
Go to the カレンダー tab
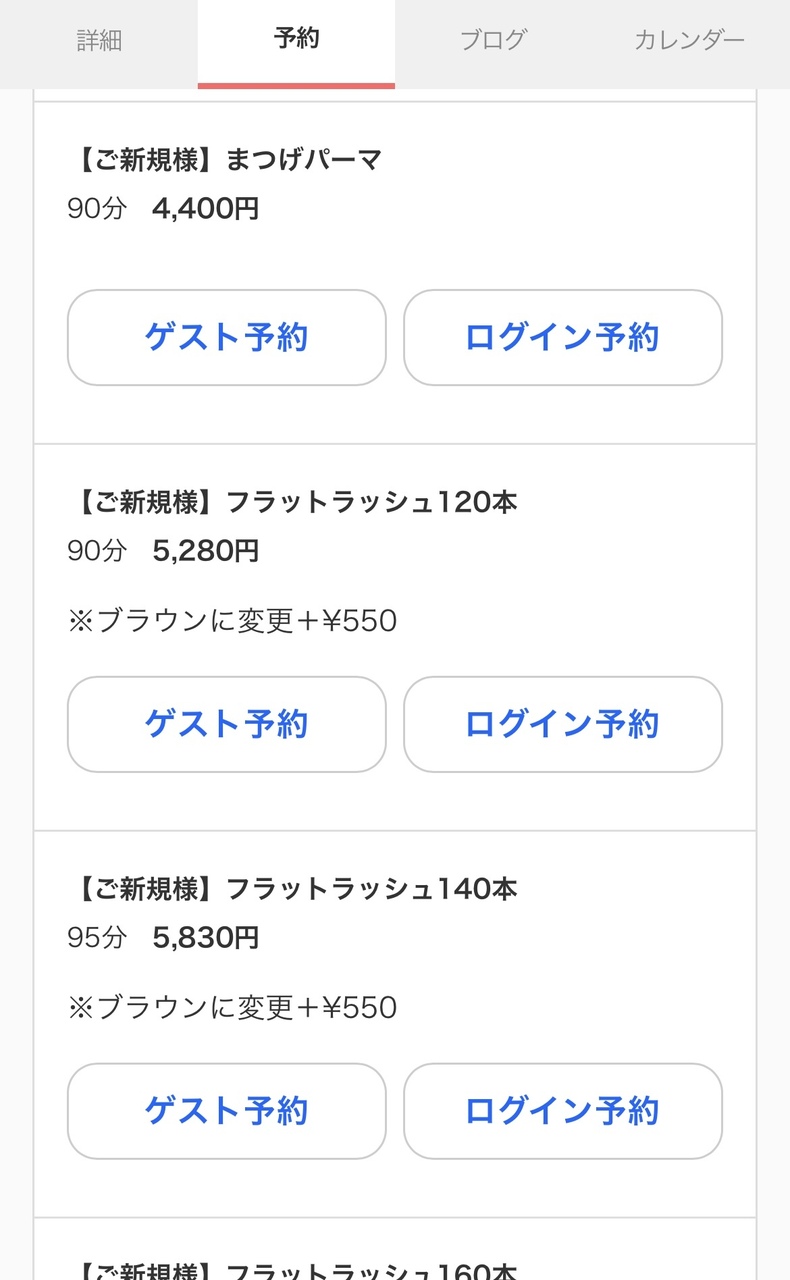click(689, 41)
